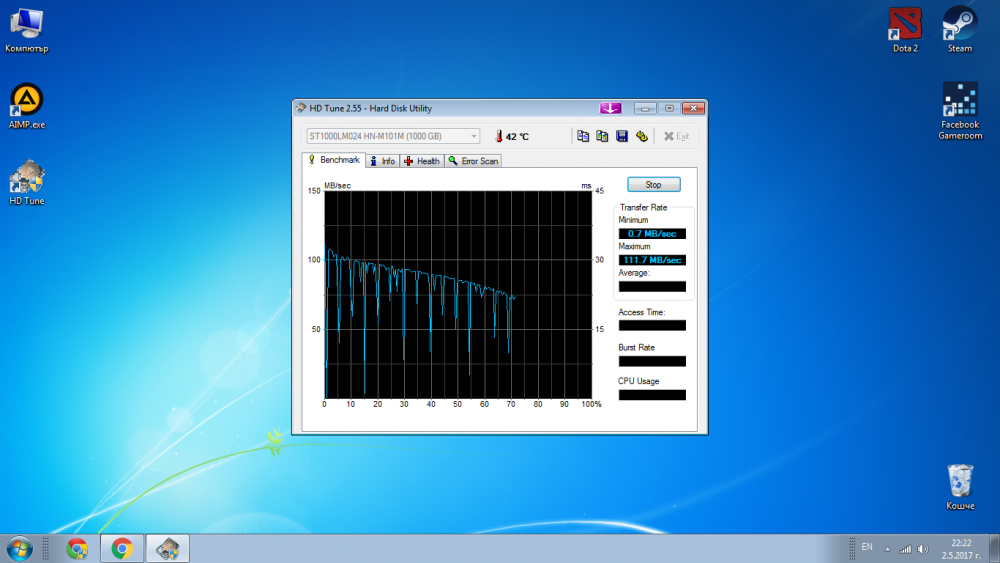
Task: Show hidden tray icons arrow
Action: pyautogui.click(x=887, y=548)
